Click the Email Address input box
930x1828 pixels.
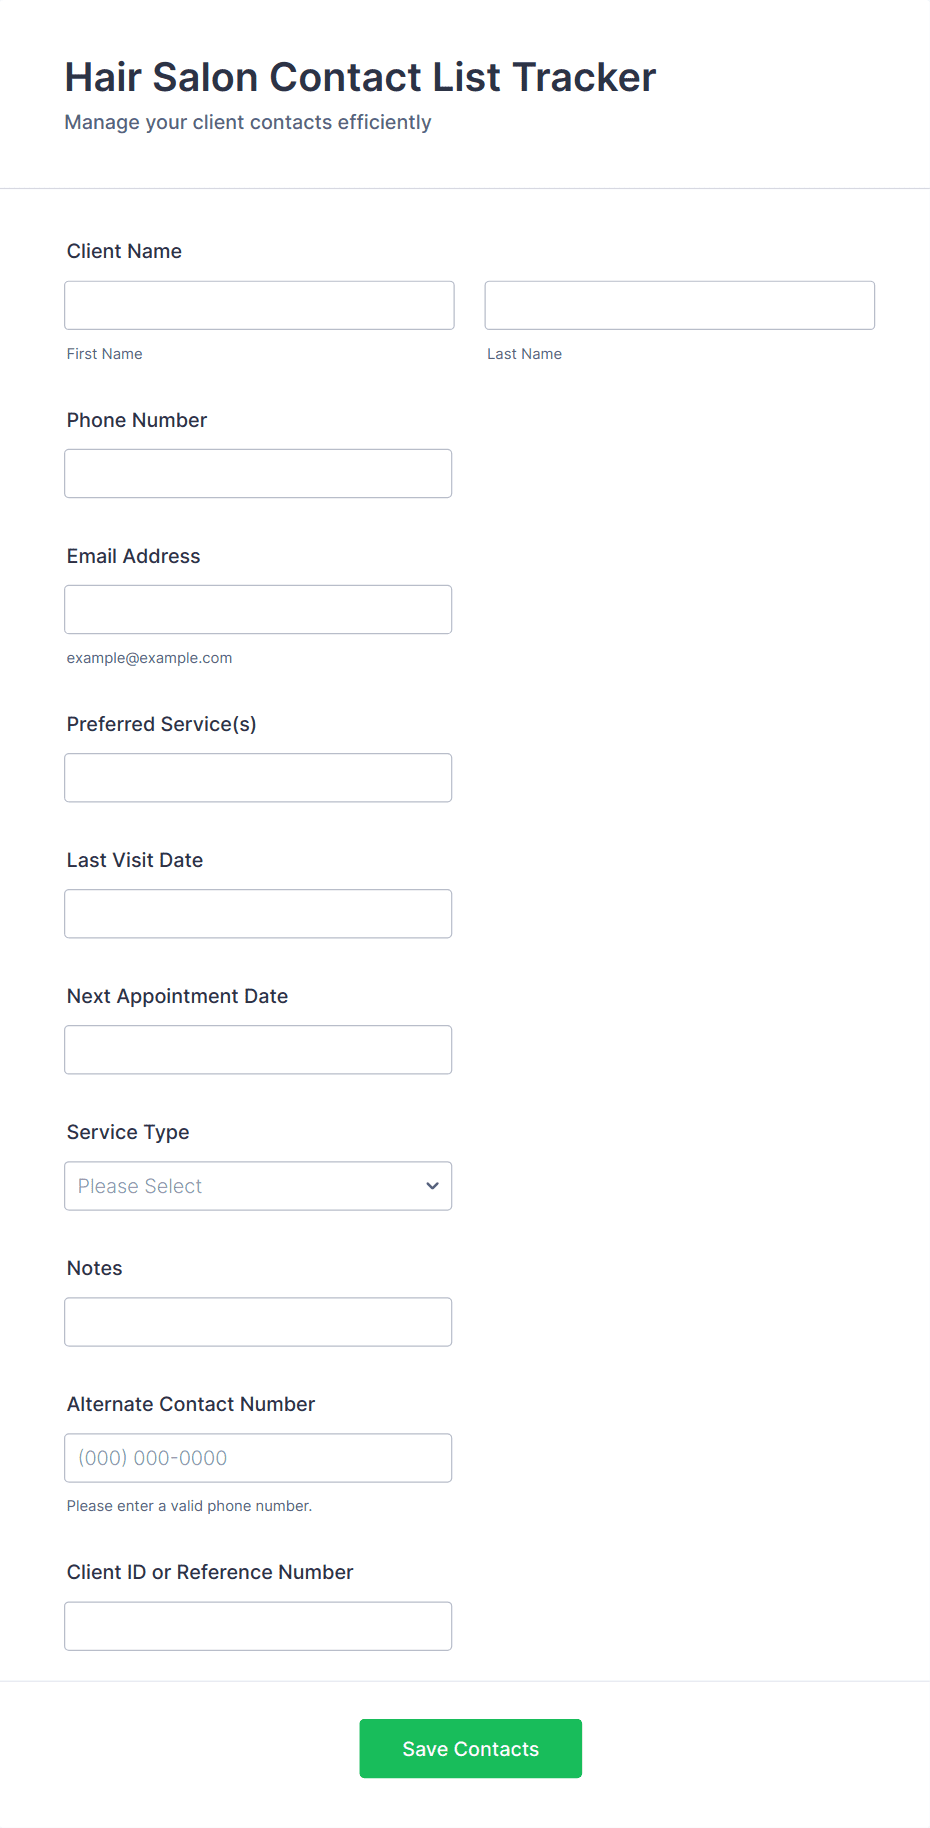[258, 609]
